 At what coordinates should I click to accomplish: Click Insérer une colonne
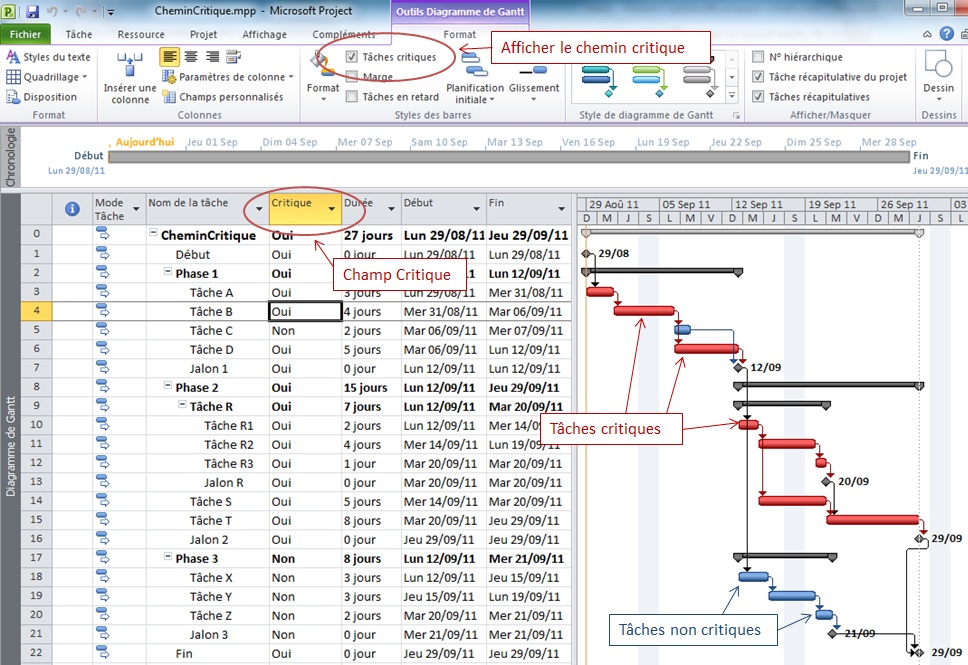pyautogui.click(x=130, y=78)
